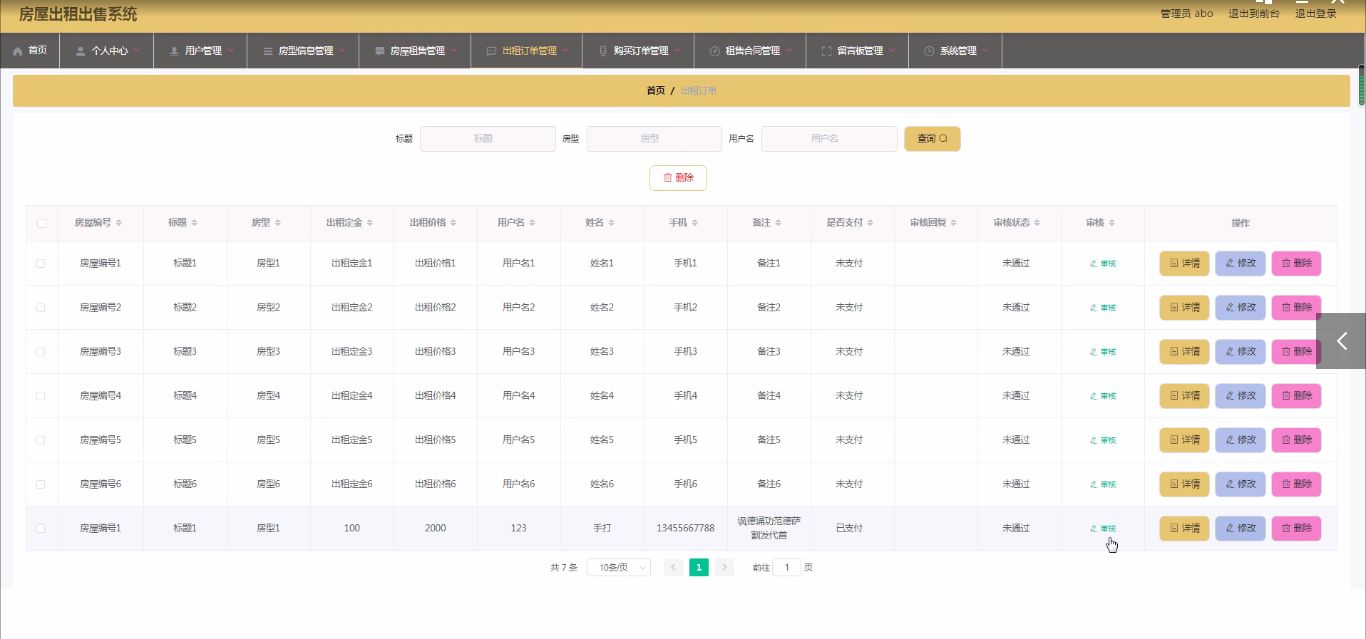1366x639 pixels.
Task: Click 删除 for the 备注4 row
Action: pyautogui.click(x=1296, y=396)
